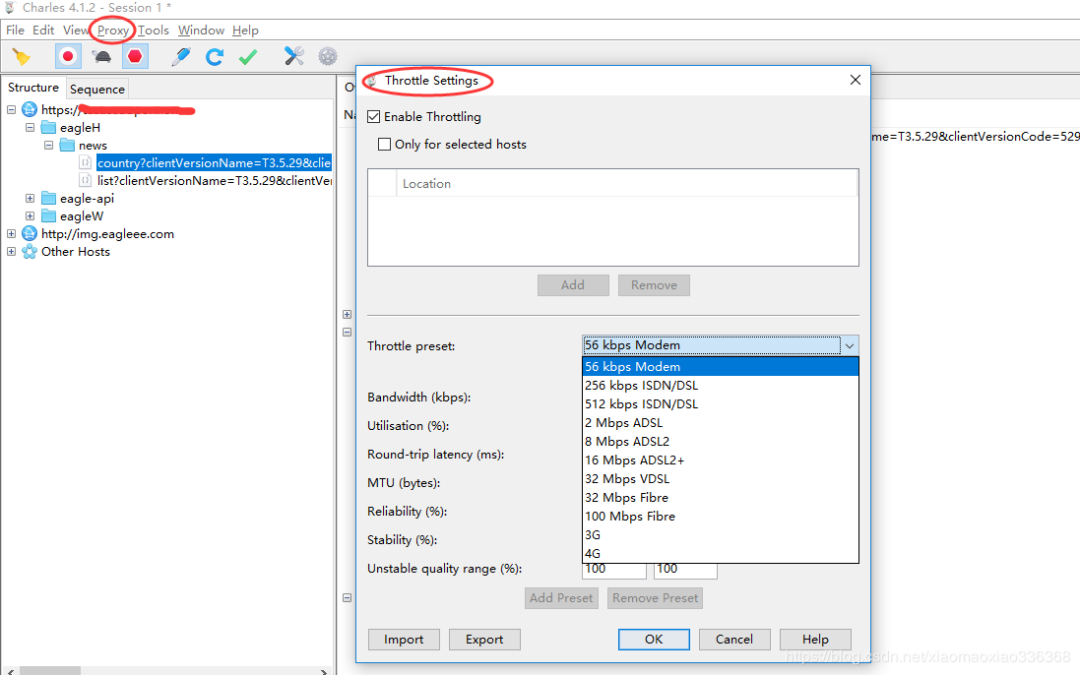Click the globe icon of img.eagleee.com host
The image size is (1080, 675).
tap(30, 233)
